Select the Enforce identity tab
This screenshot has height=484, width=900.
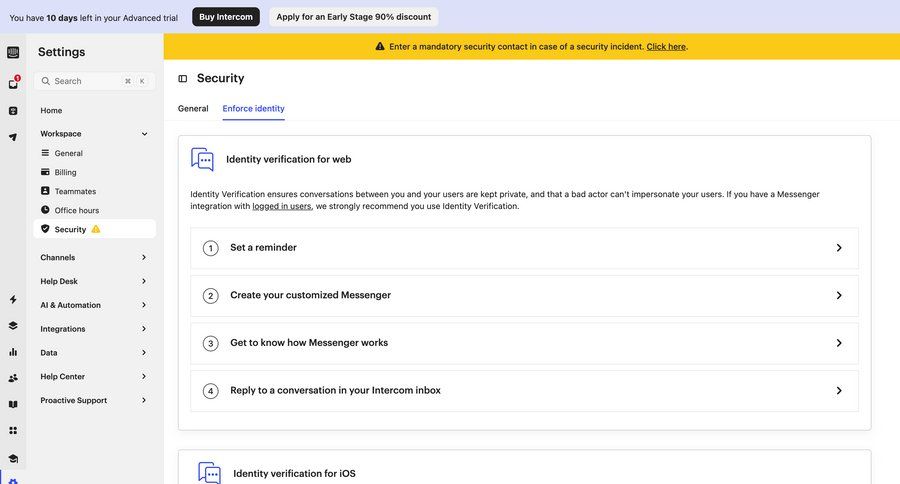pos(254,109)
